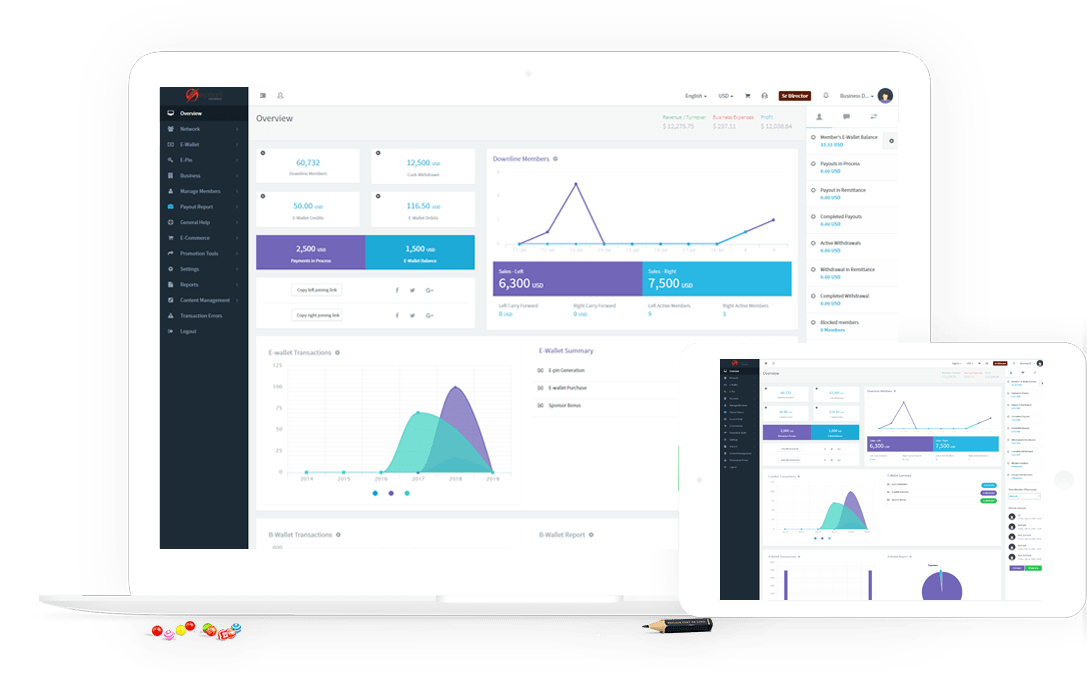1087x673 pixels.
Task: Click the gear icon on E-Wallet Credits card
Action: coord(263,196)
